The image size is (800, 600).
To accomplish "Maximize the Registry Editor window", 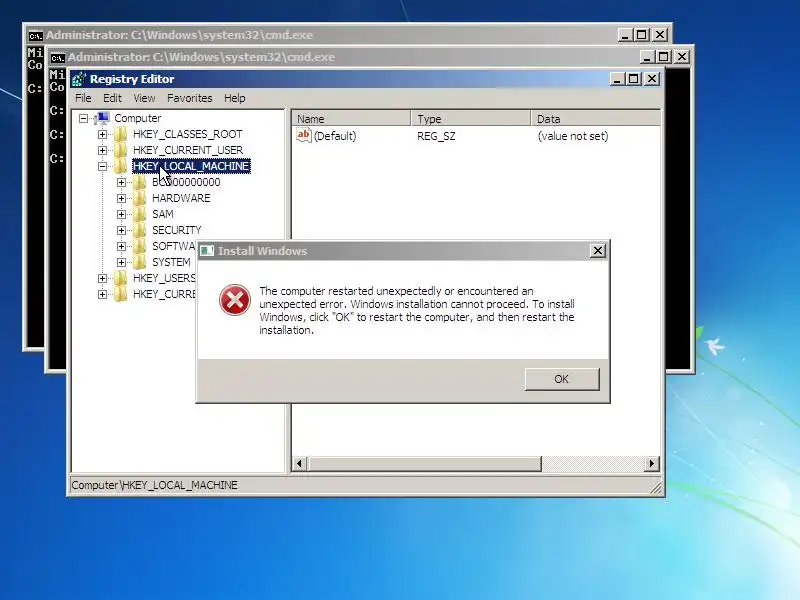I will [634, 79].
